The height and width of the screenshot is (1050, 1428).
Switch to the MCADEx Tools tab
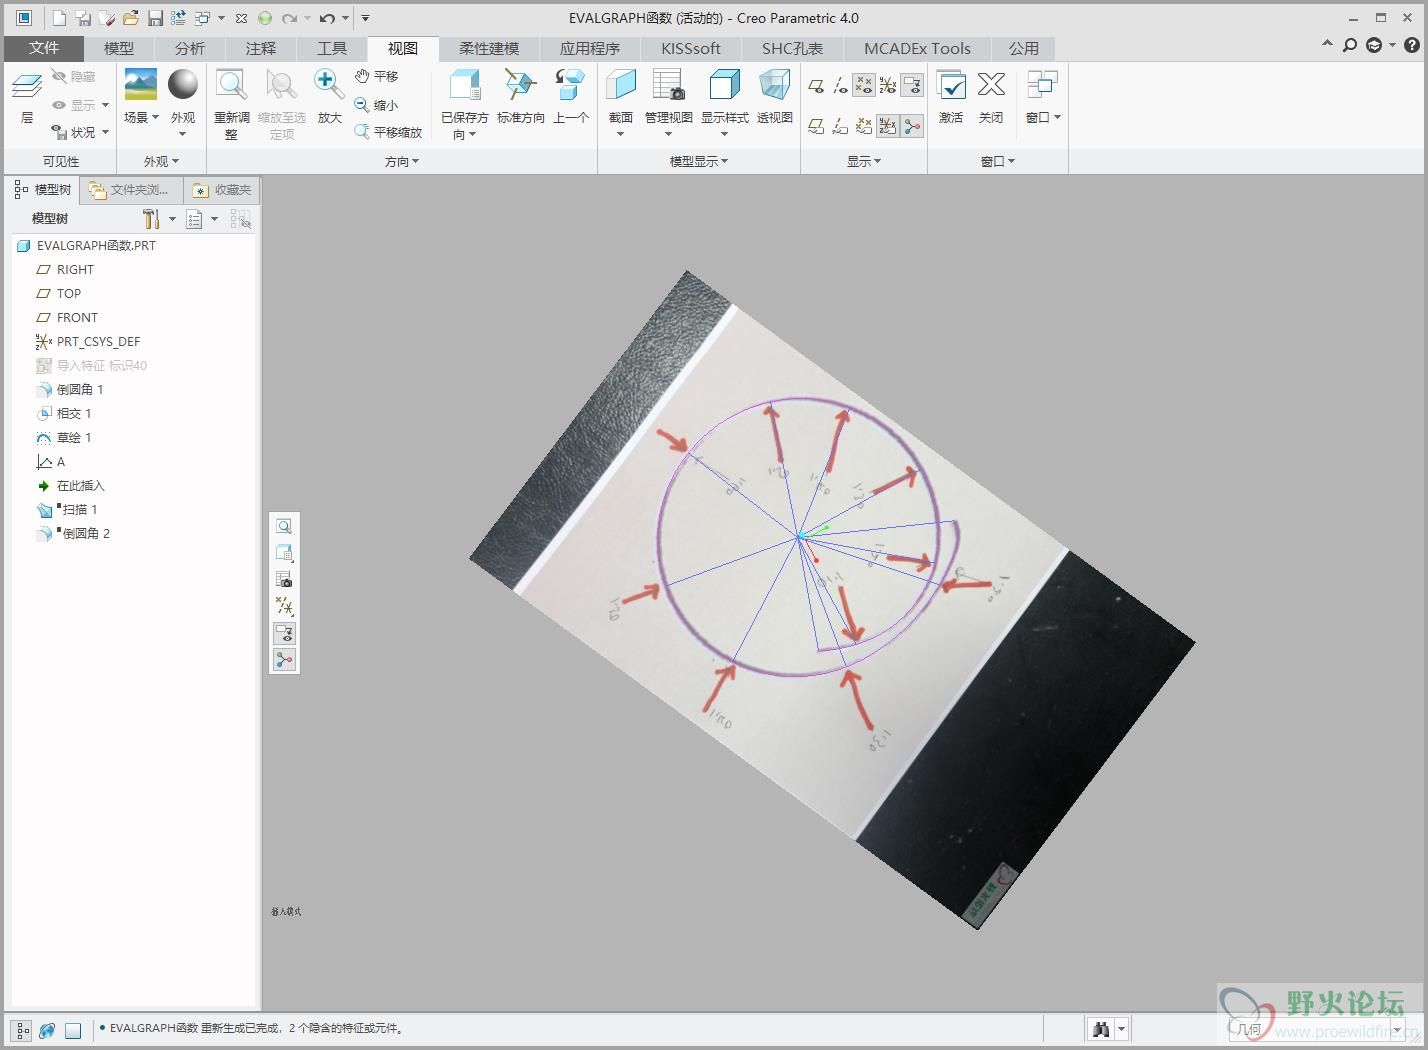[917, 48]
